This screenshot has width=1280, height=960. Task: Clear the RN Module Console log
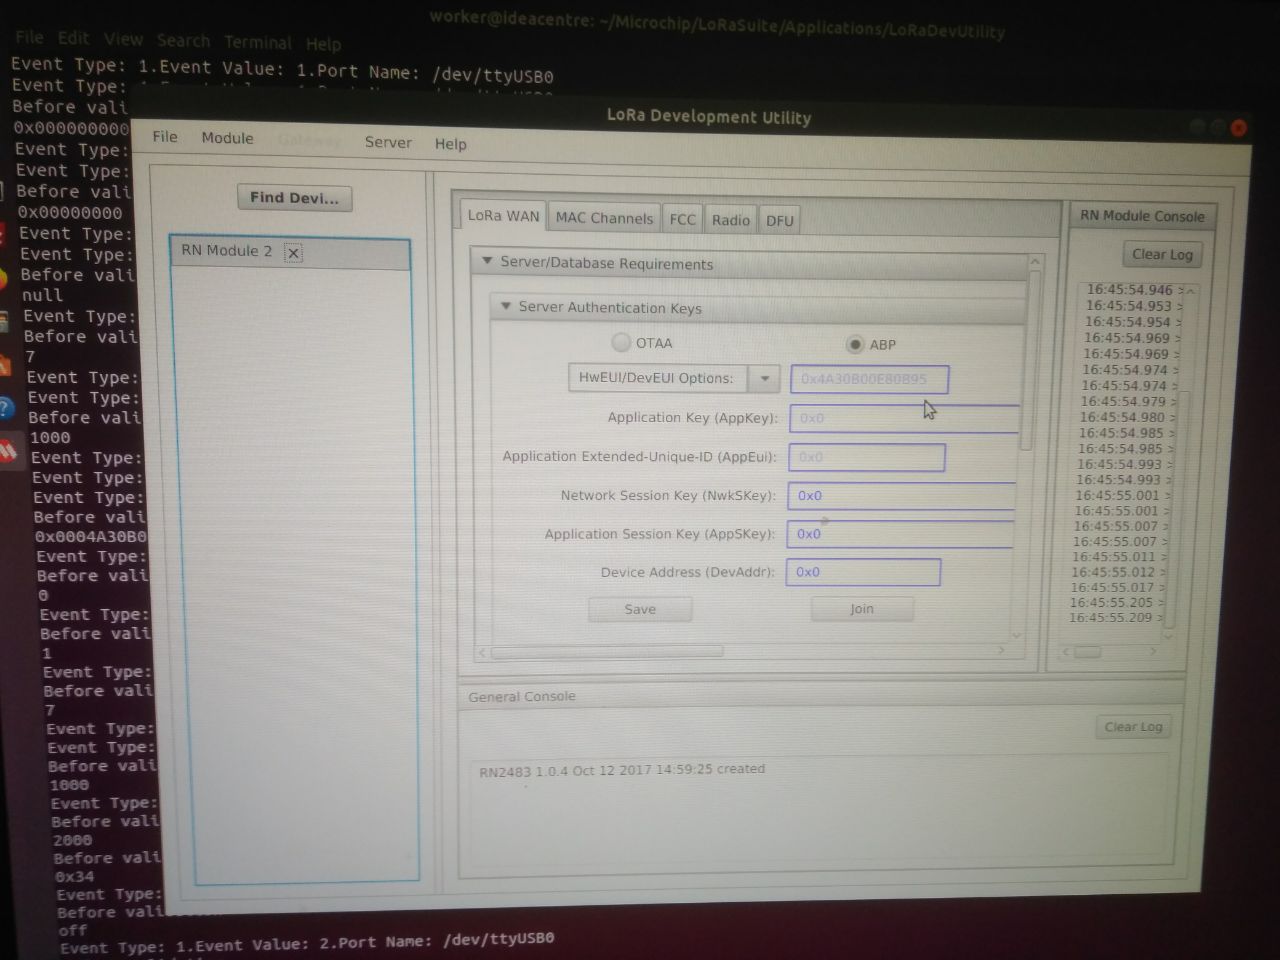(1162, 254)
